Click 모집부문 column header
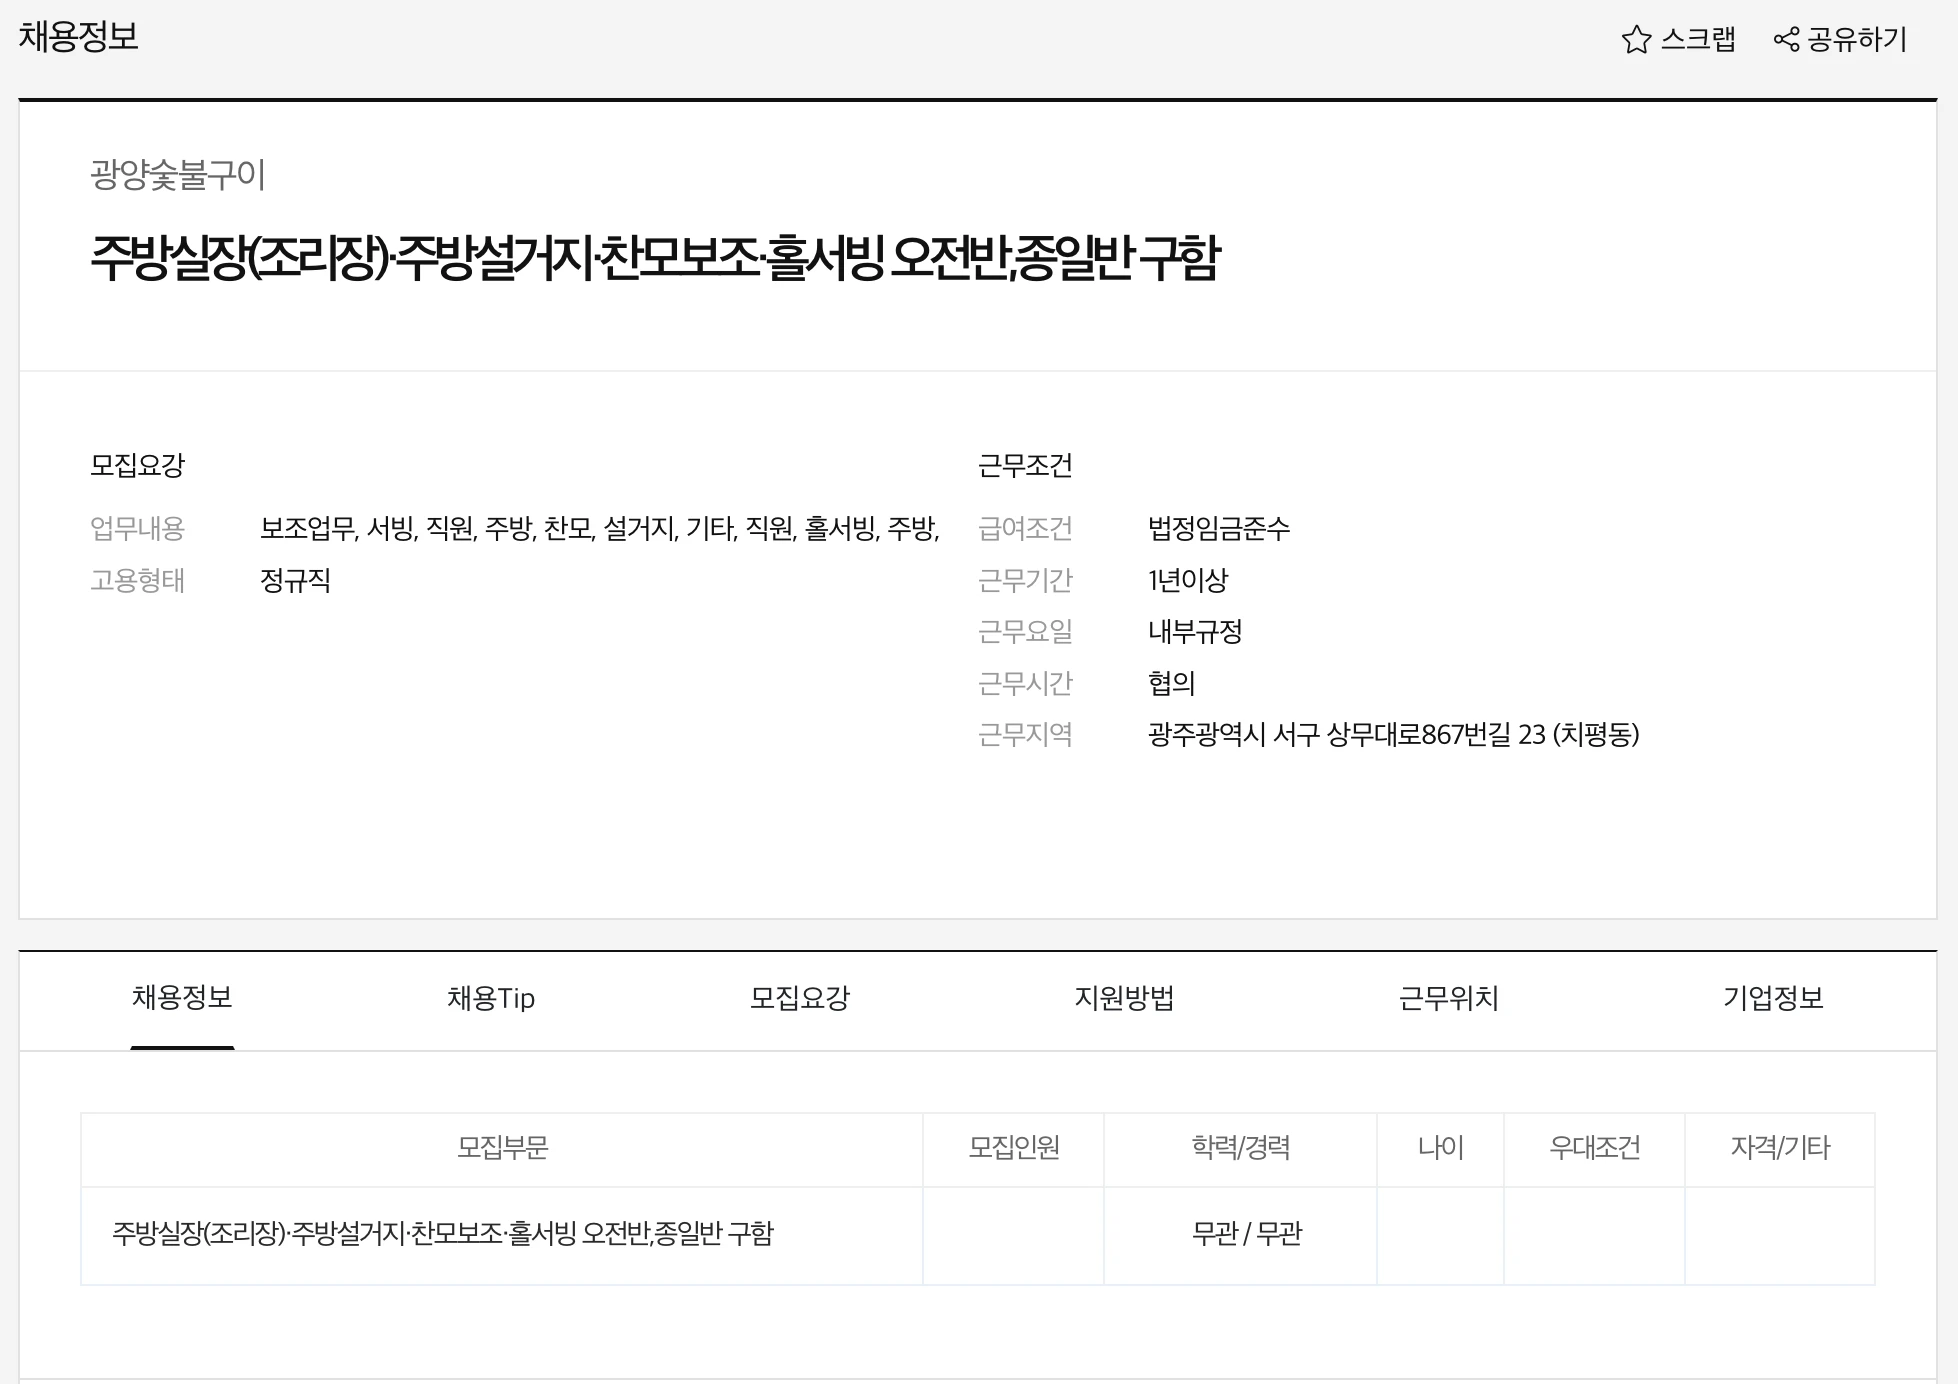Image resolution: width=1958 pixels, height=1384 pixels. pos(502,1148)
